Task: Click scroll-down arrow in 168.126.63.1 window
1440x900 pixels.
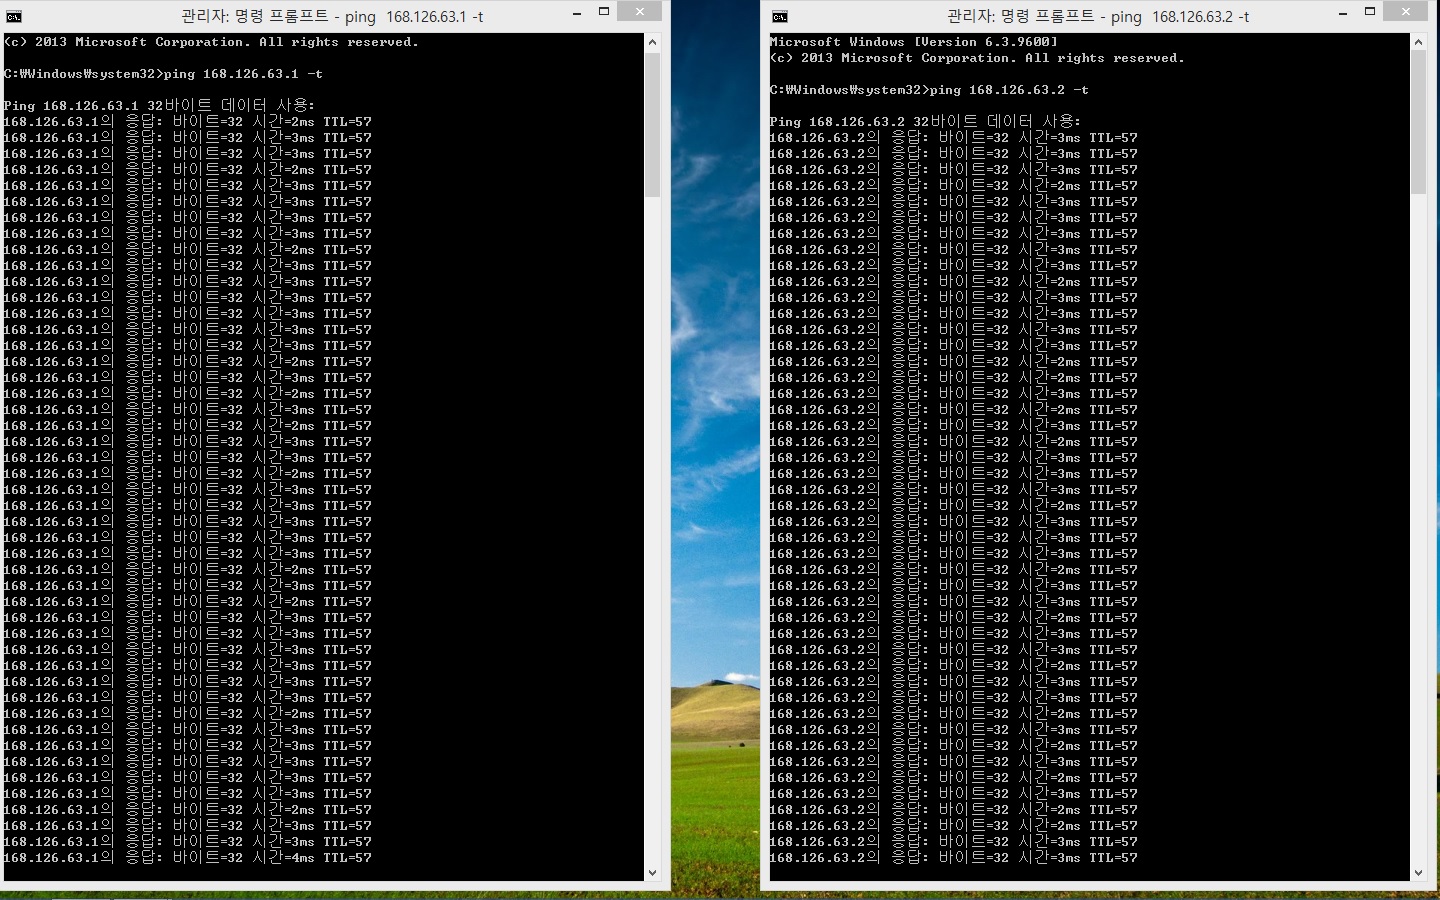Action: [x=652, y=873]
